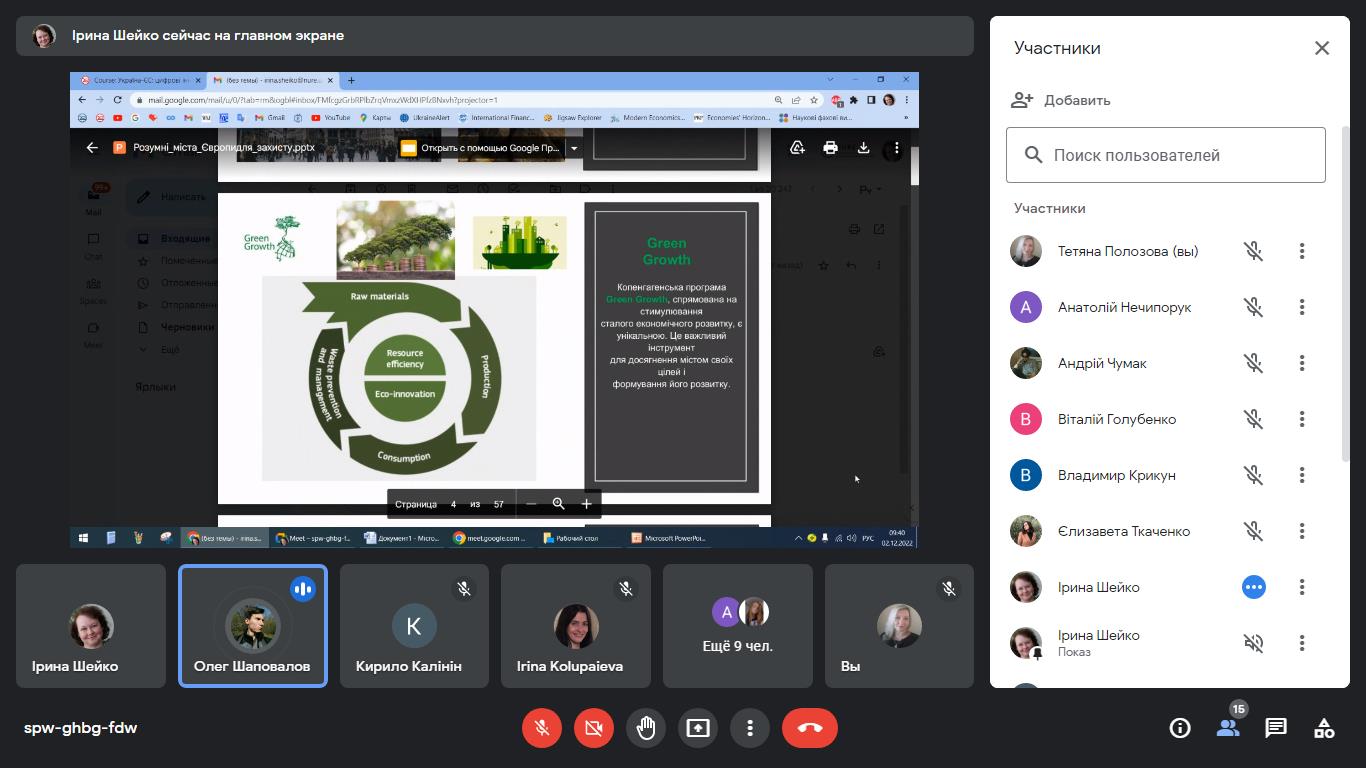Image resolution: width=1366 pixels, height=768 pixels.
Task: Open the chat panel
Action: 1276,728
